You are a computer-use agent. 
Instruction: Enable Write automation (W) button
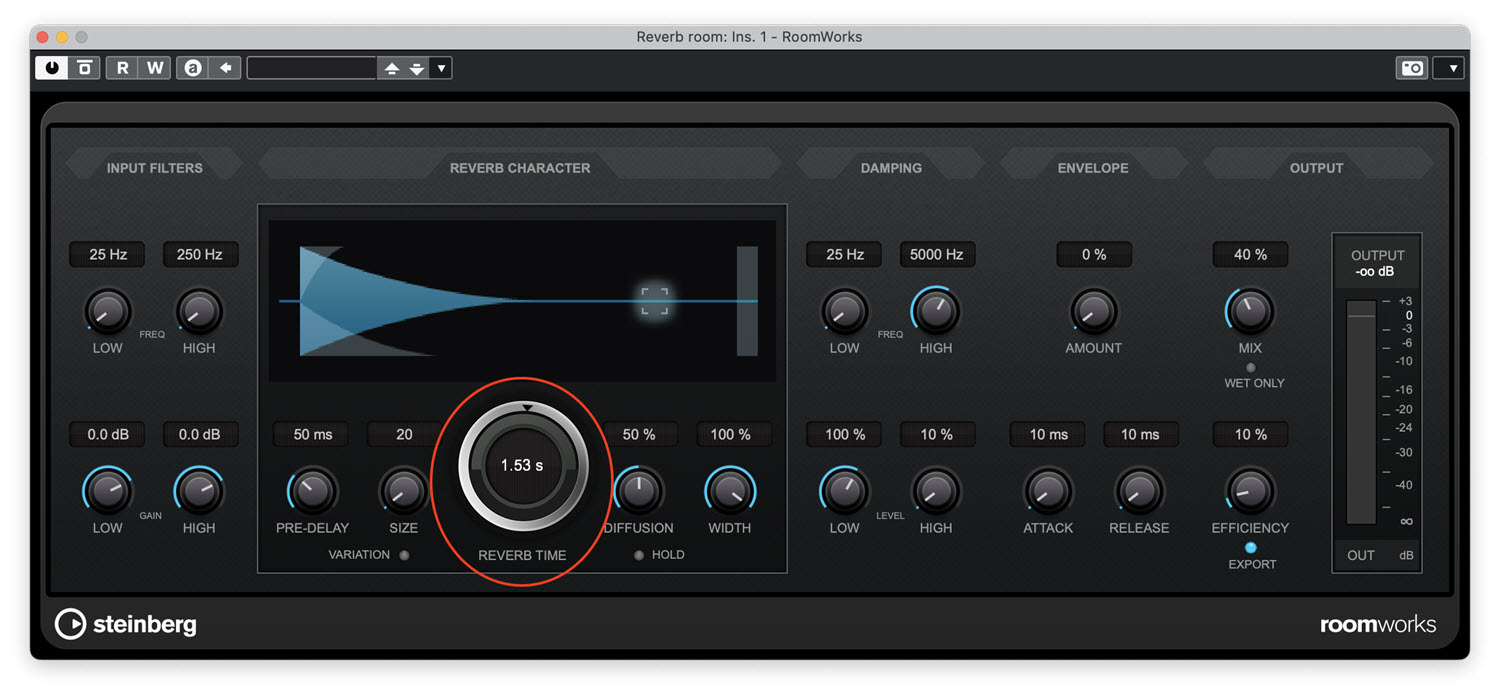155,68
